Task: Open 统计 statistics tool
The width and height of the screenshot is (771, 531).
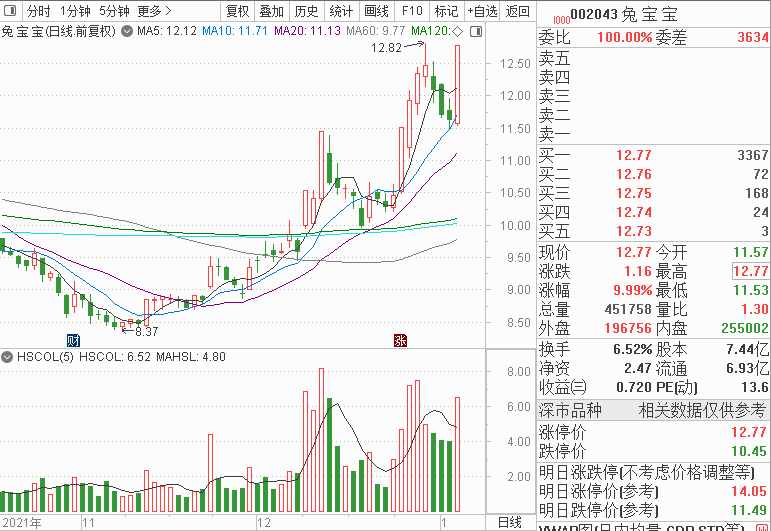Action: [342, 11]
